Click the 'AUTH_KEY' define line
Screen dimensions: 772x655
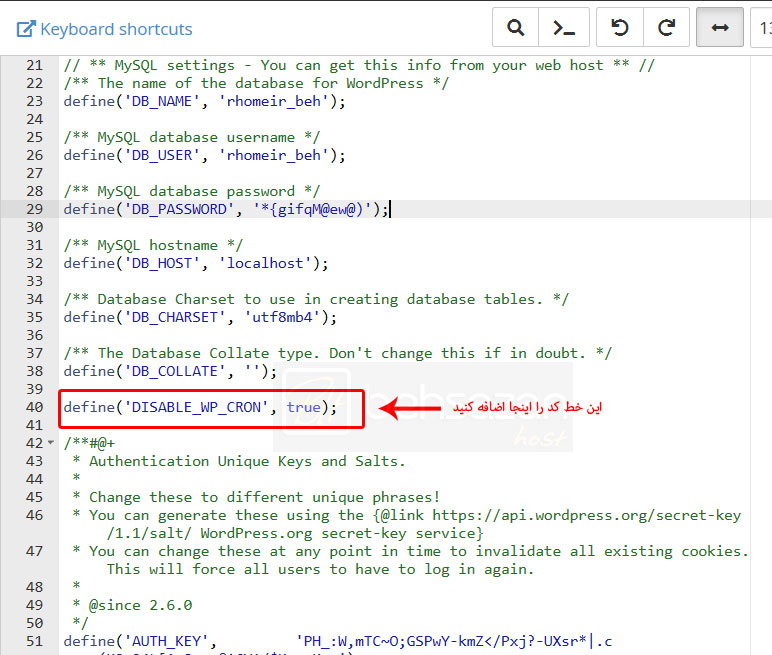coord(338,641)
